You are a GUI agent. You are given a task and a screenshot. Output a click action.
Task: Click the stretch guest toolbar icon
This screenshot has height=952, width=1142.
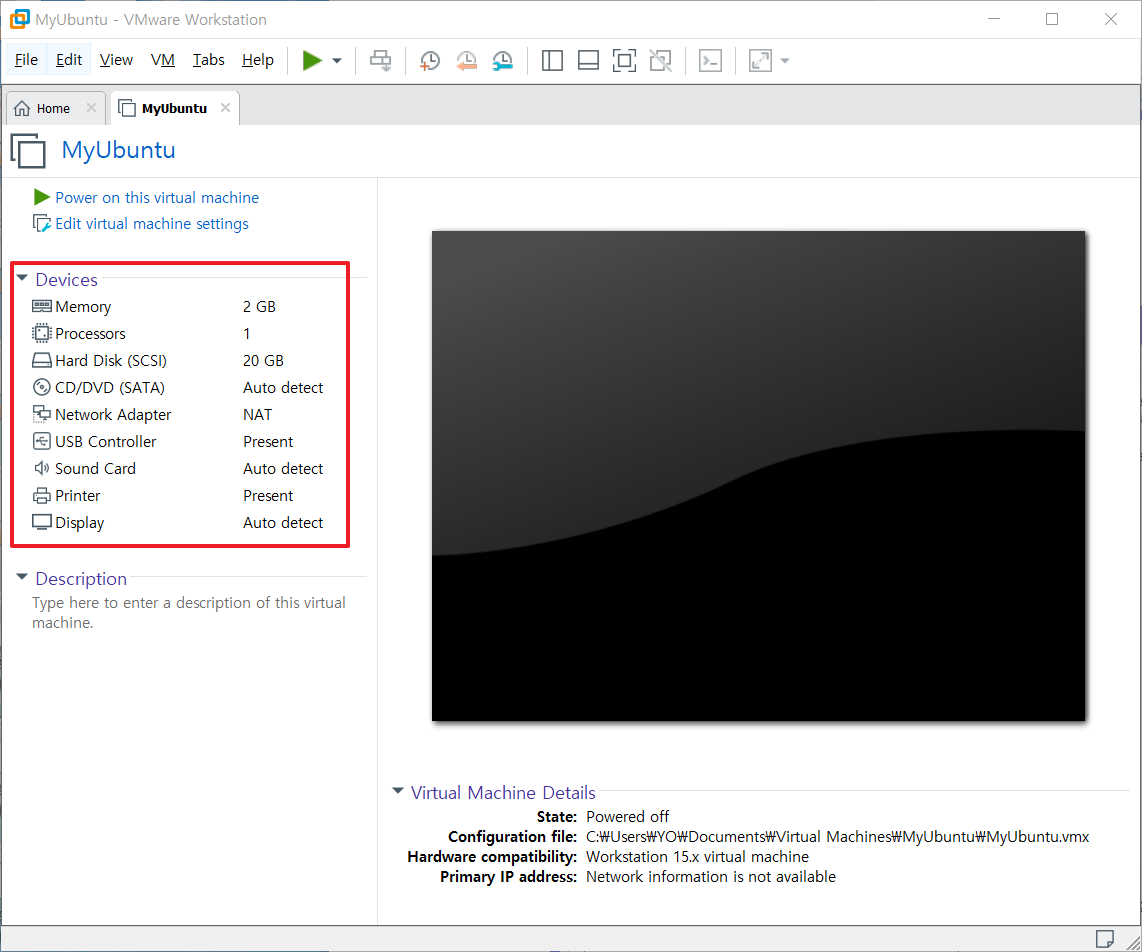click(760, 60)
